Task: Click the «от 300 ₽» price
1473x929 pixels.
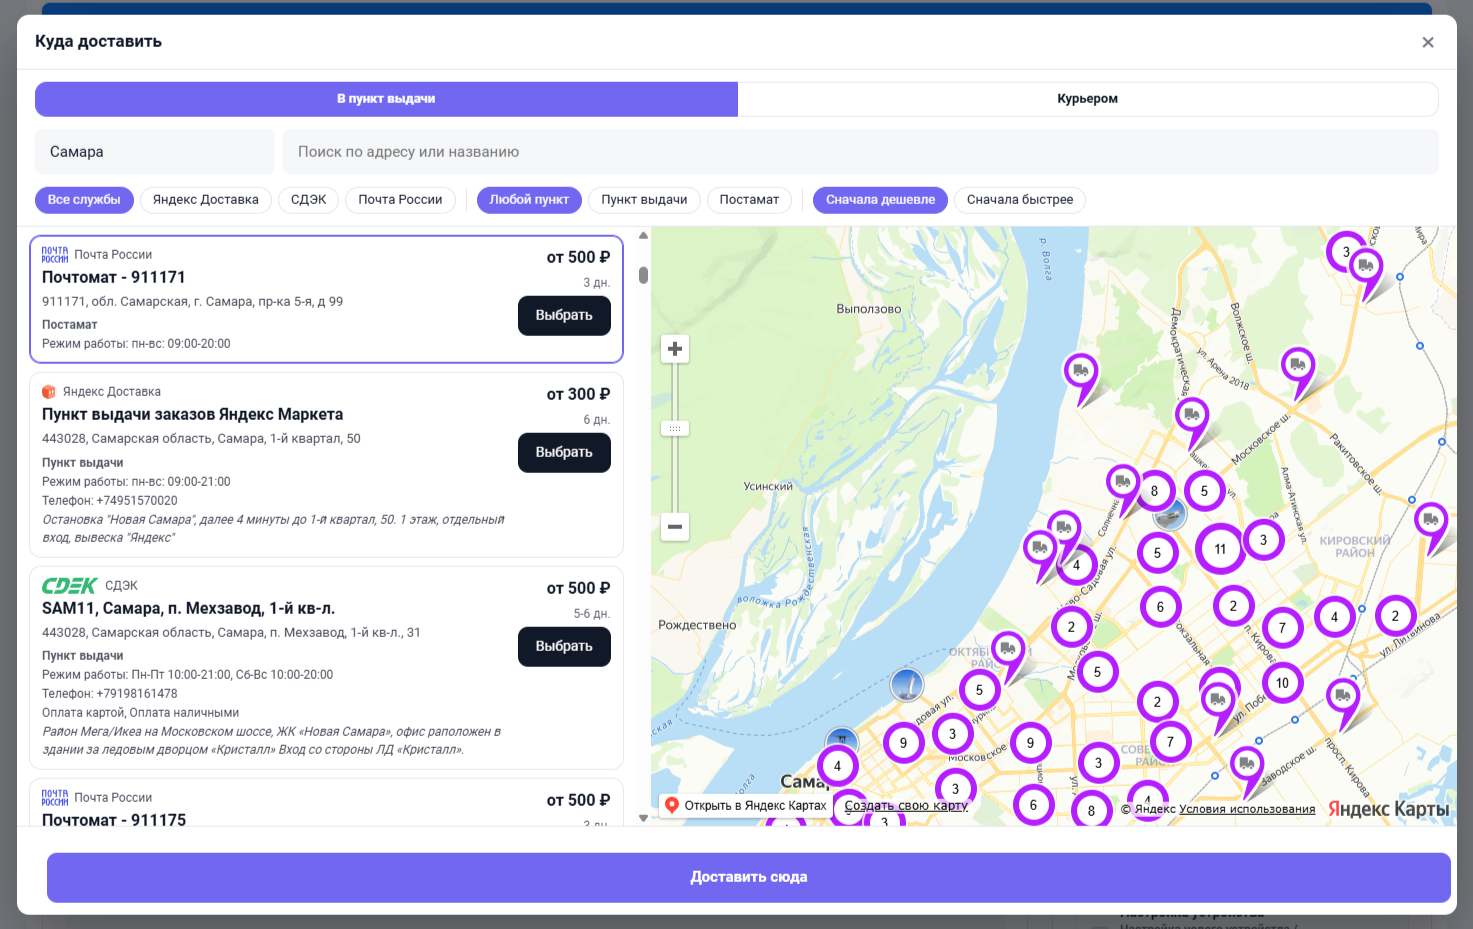Action: pos(578,395)
